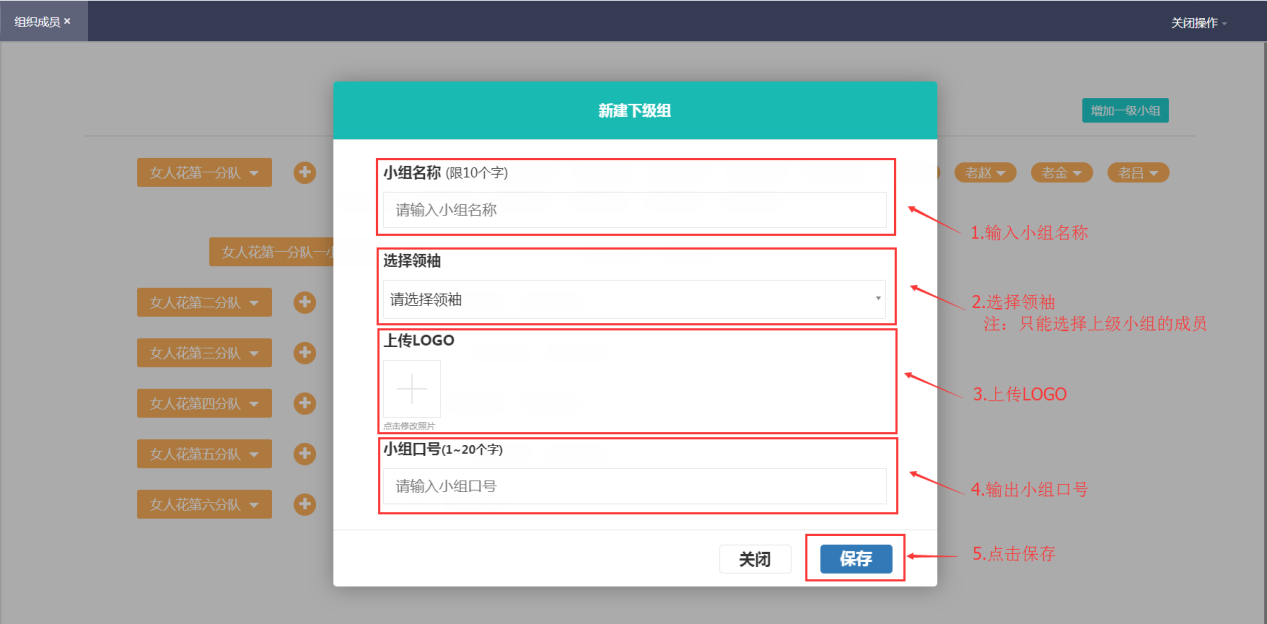Click plus icon beside 女人花第六分队
This screenshot has height=624, width=1267.
click(x=305, y=505)
